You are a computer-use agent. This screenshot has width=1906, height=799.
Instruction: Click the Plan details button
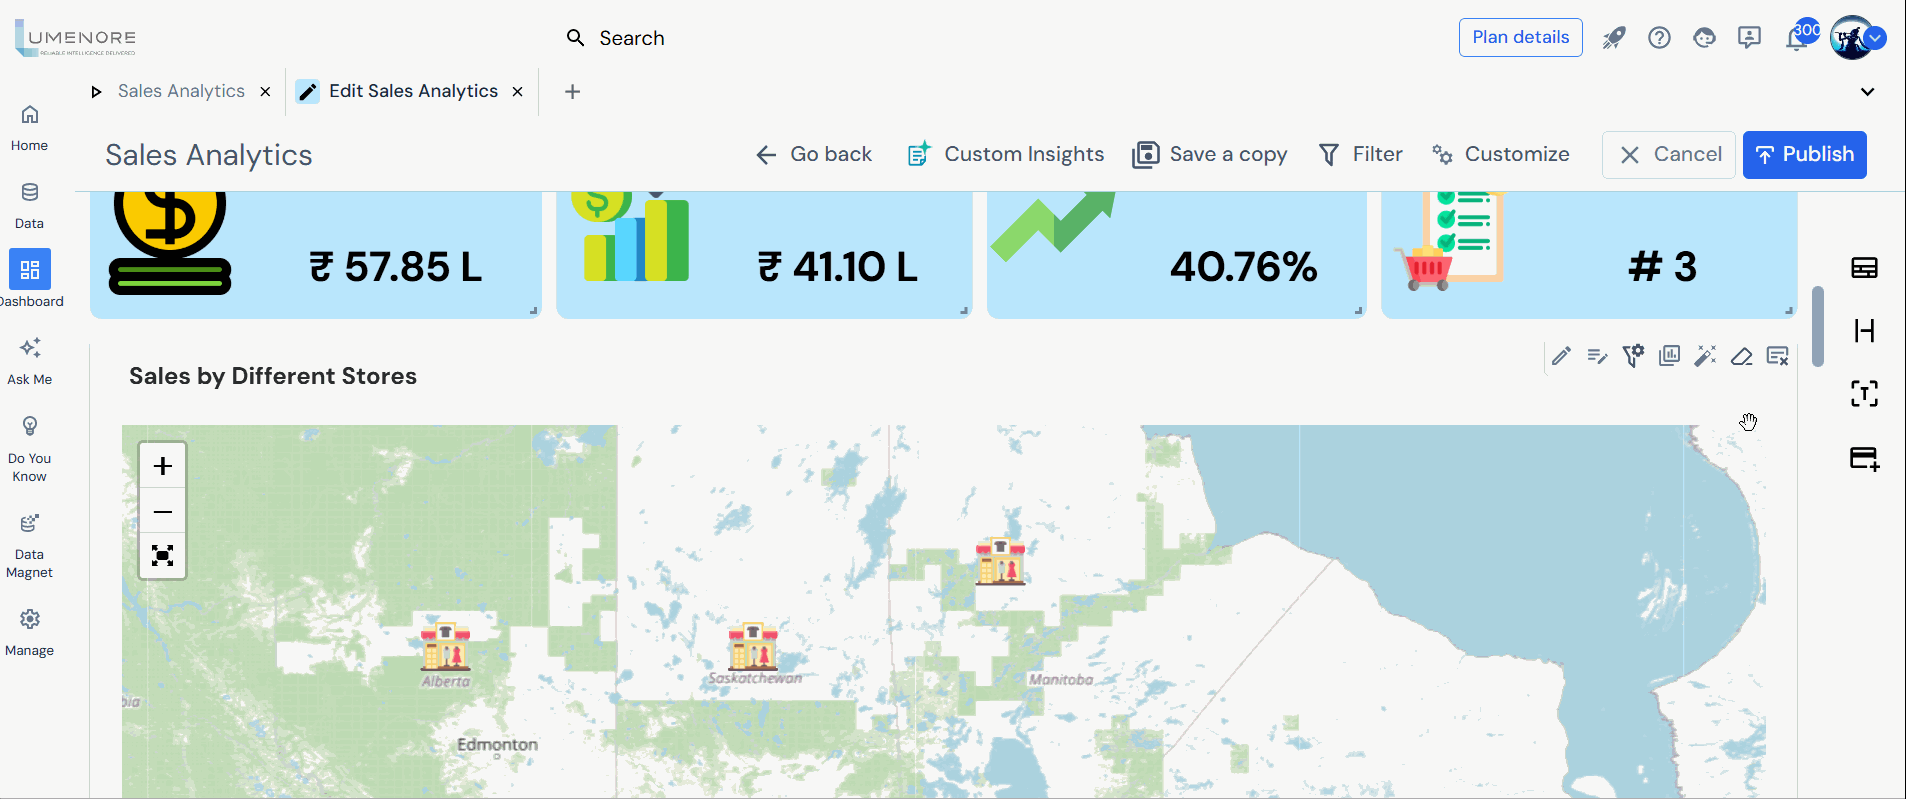(1520, 37)
